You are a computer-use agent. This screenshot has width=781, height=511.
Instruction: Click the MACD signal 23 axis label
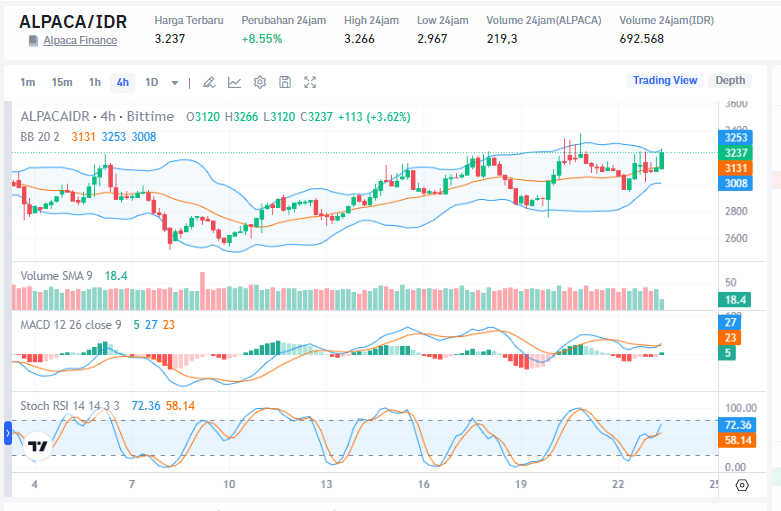click(730, 338)
